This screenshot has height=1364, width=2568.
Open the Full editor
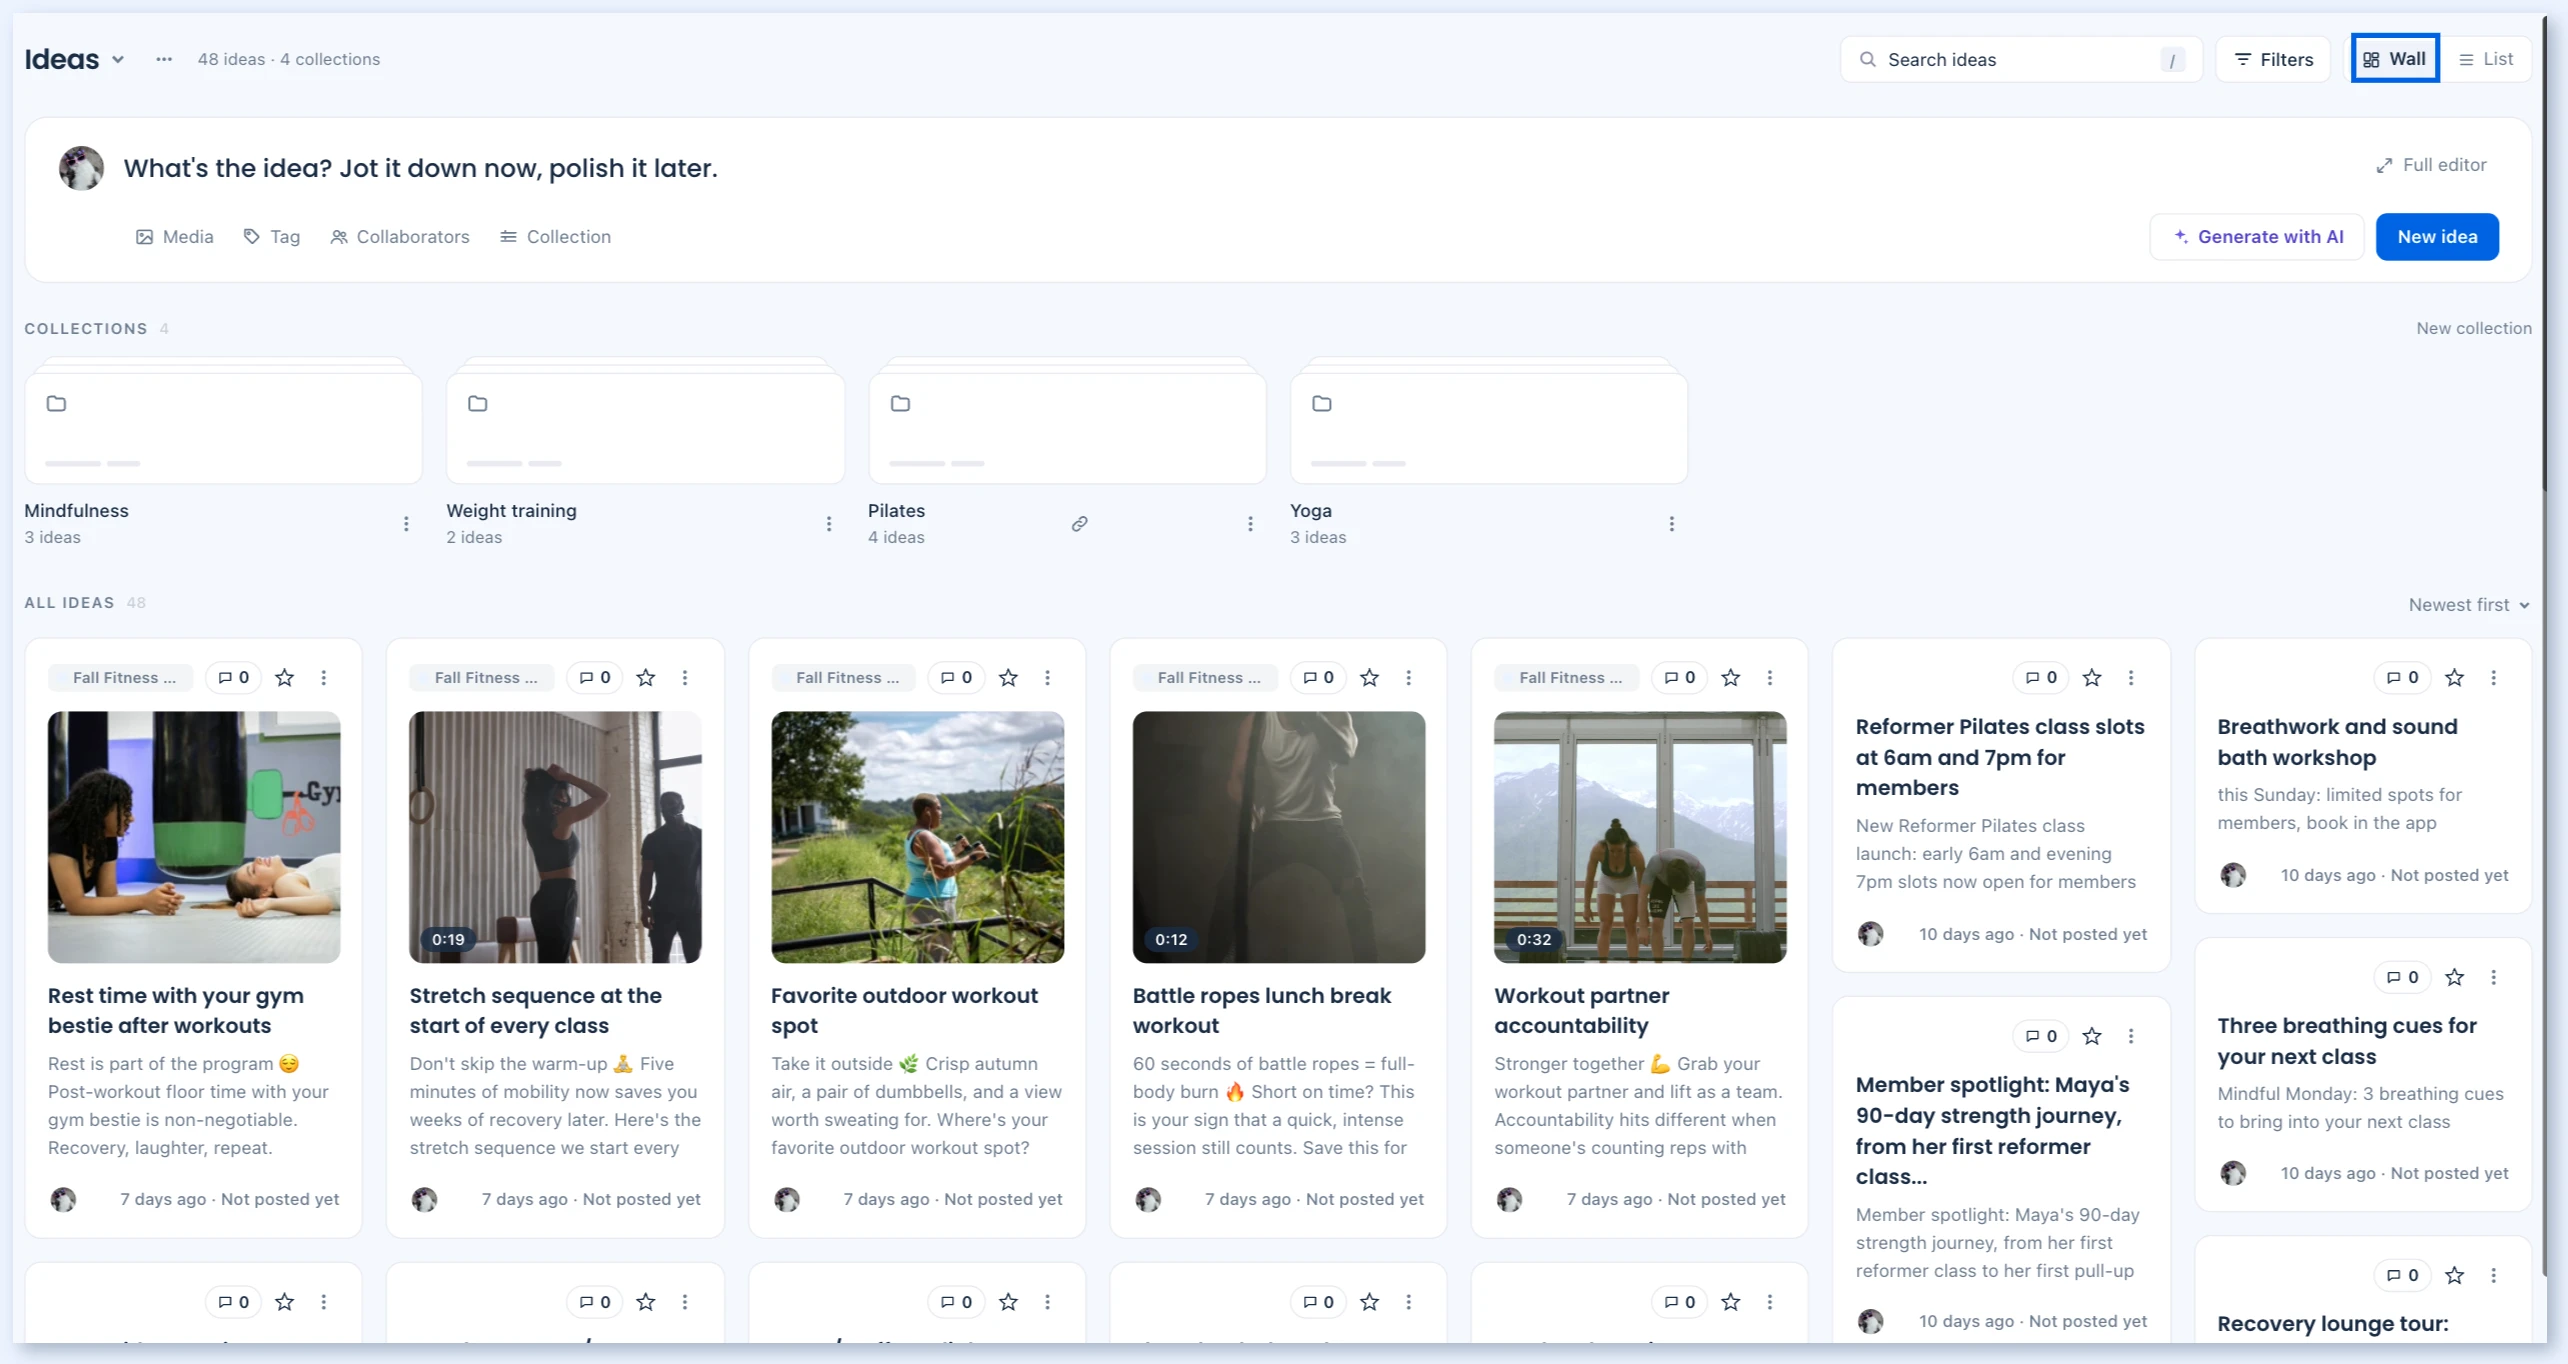click(2431, 165)
